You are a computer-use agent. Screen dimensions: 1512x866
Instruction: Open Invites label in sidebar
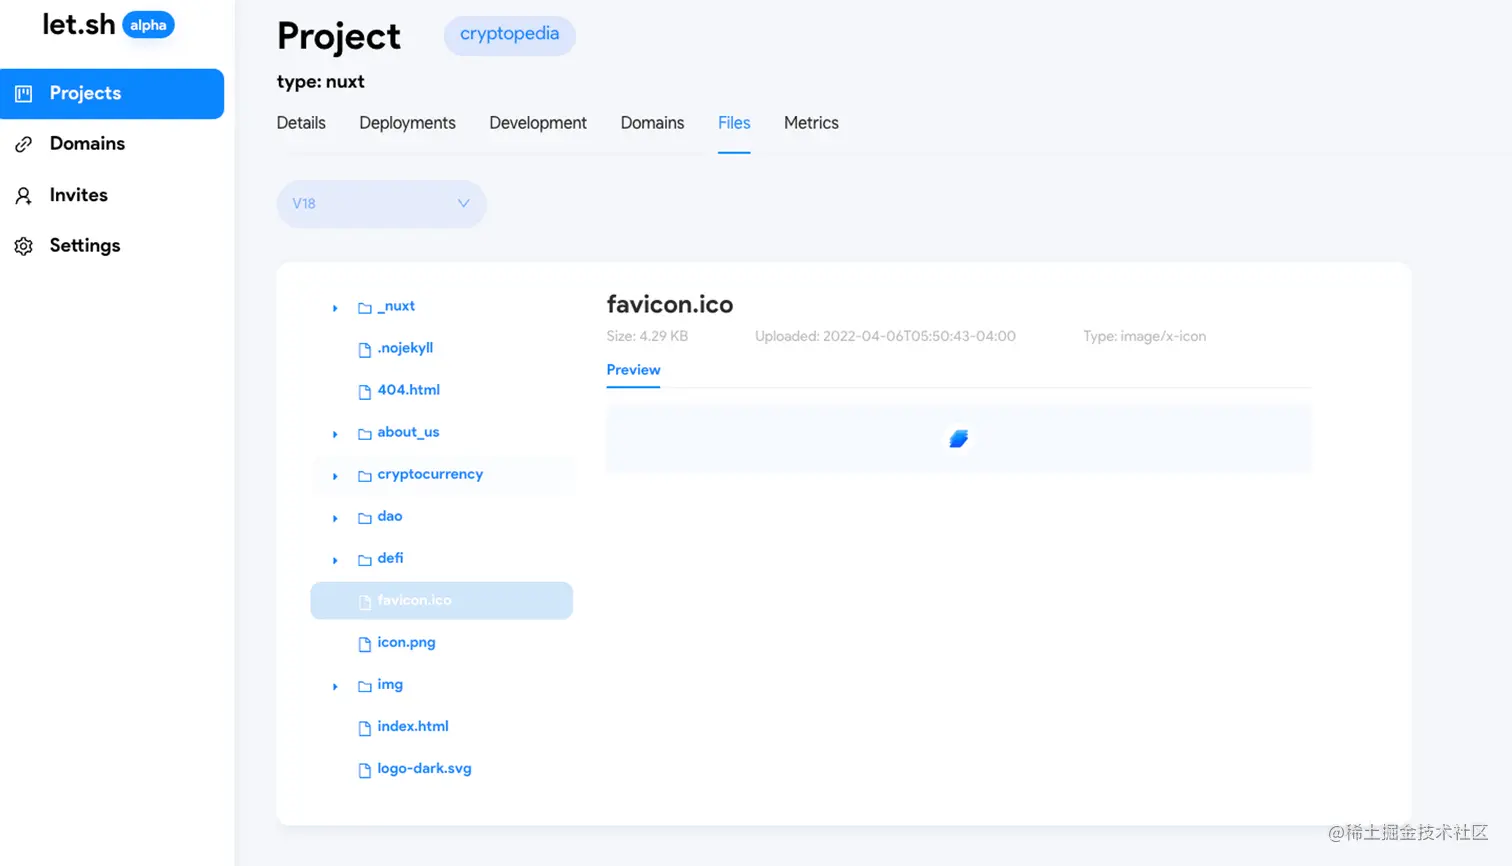[x=79, y=195]
